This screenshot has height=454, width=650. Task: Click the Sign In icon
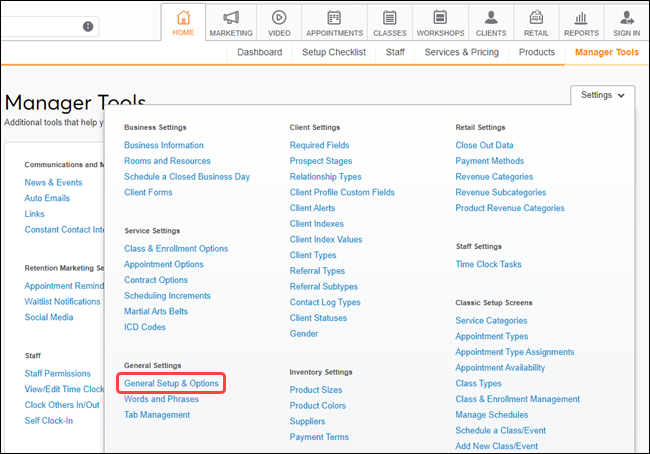pyautogui.click(x=627, y=18)
